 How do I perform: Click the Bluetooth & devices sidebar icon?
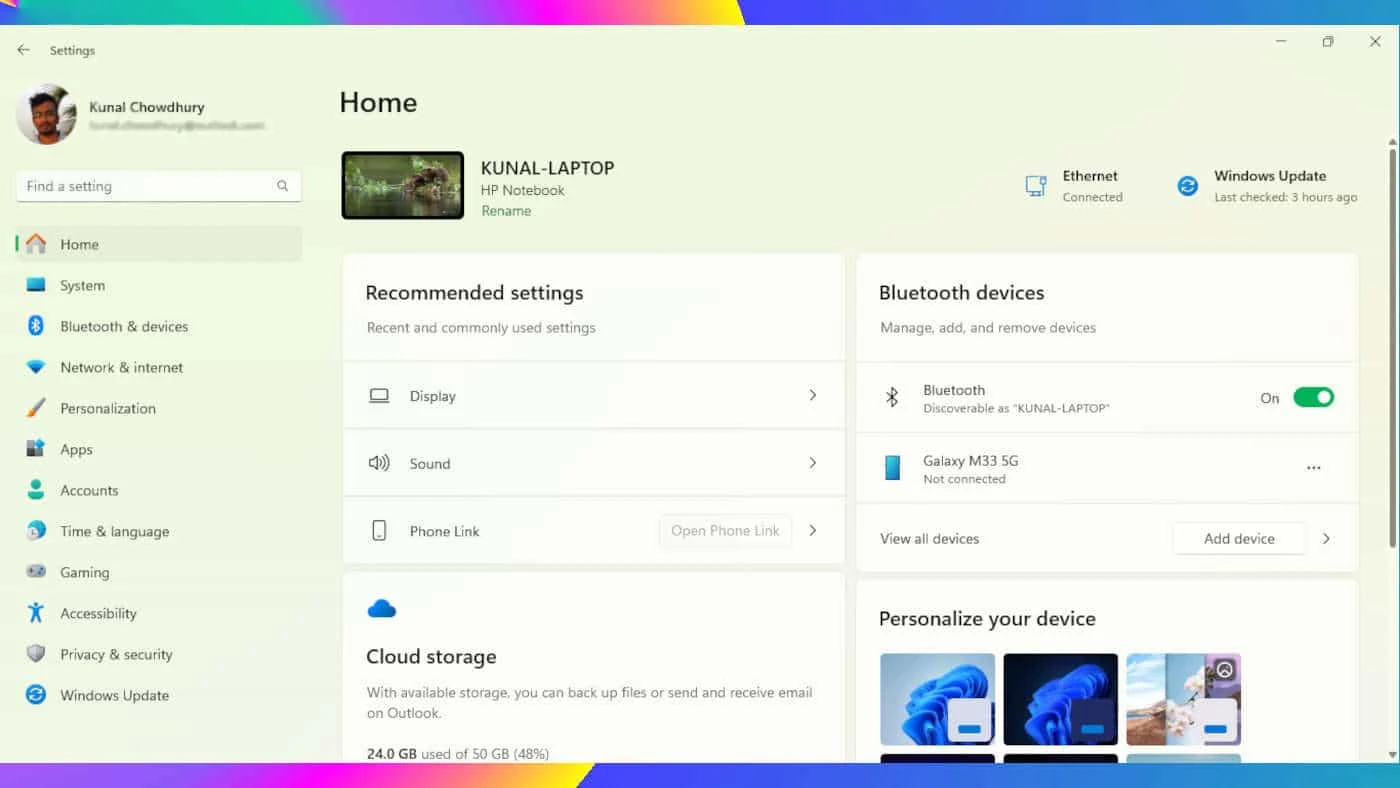36,326
